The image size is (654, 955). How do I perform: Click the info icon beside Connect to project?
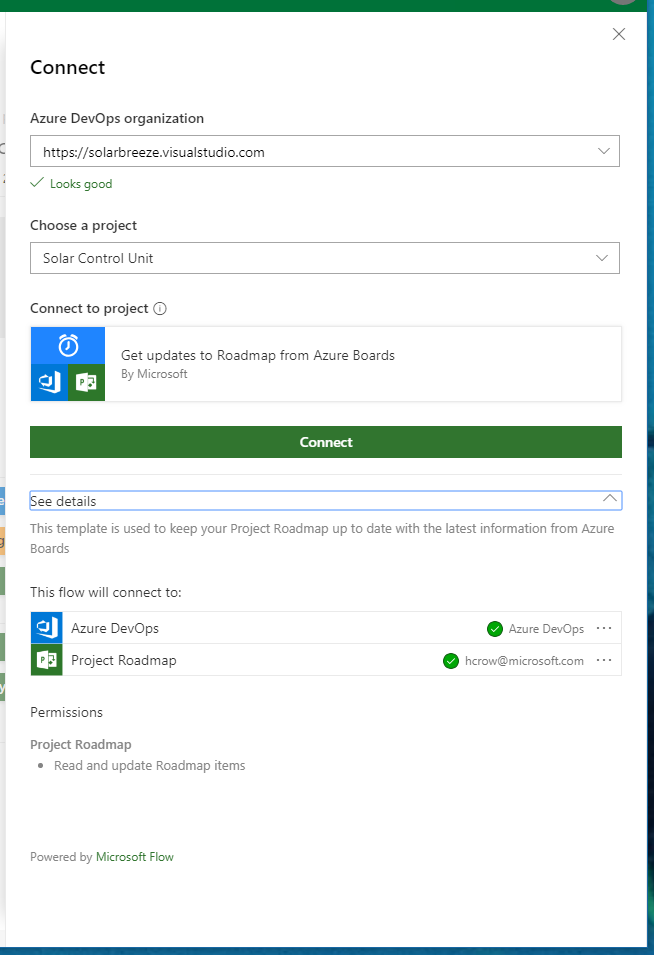[160, 309]
